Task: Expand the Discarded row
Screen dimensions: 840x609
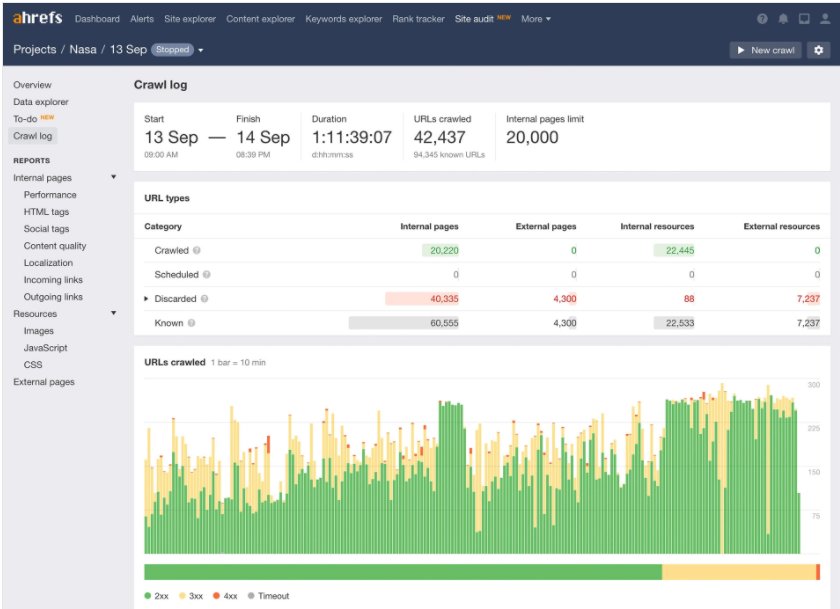Action: 147,299
